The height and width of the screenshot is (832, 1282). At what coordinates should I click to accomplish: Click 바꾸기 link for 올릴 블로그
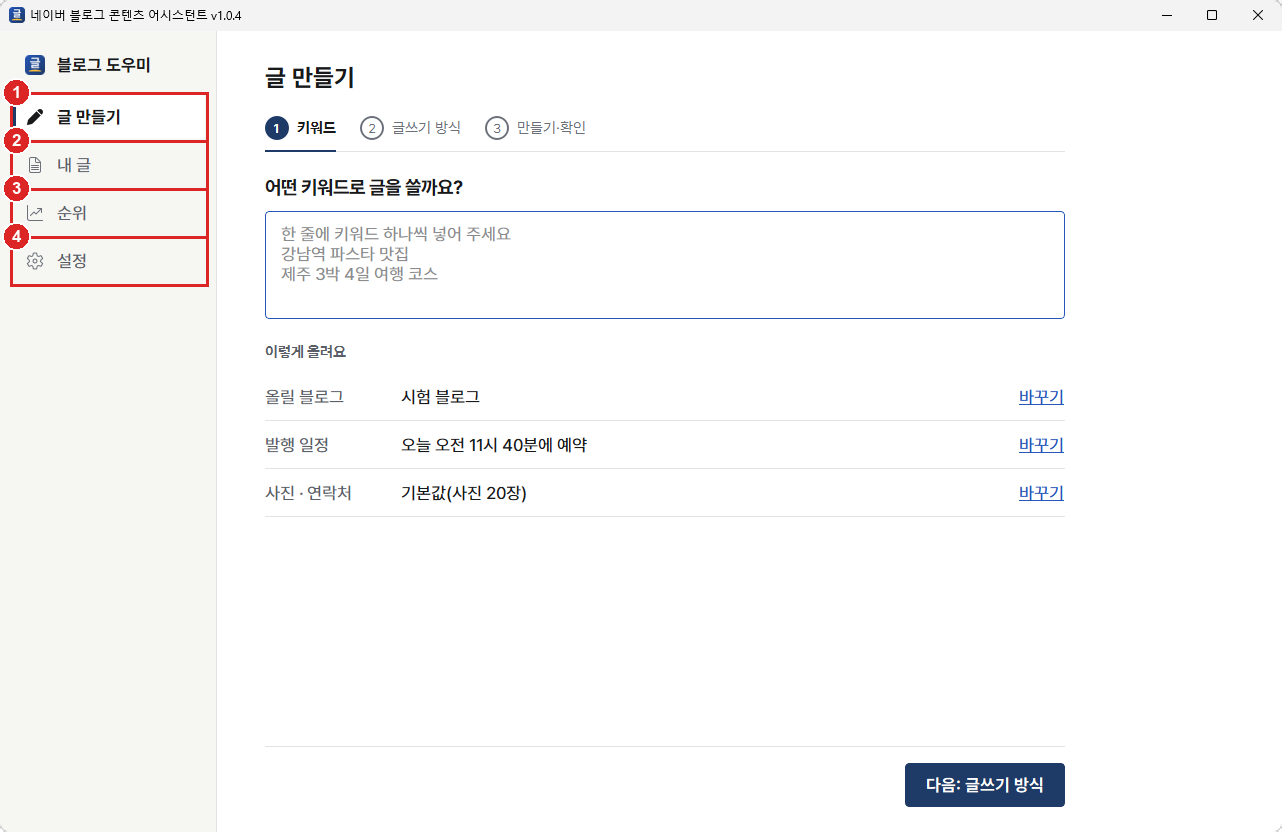click(x=1041, y=397)
